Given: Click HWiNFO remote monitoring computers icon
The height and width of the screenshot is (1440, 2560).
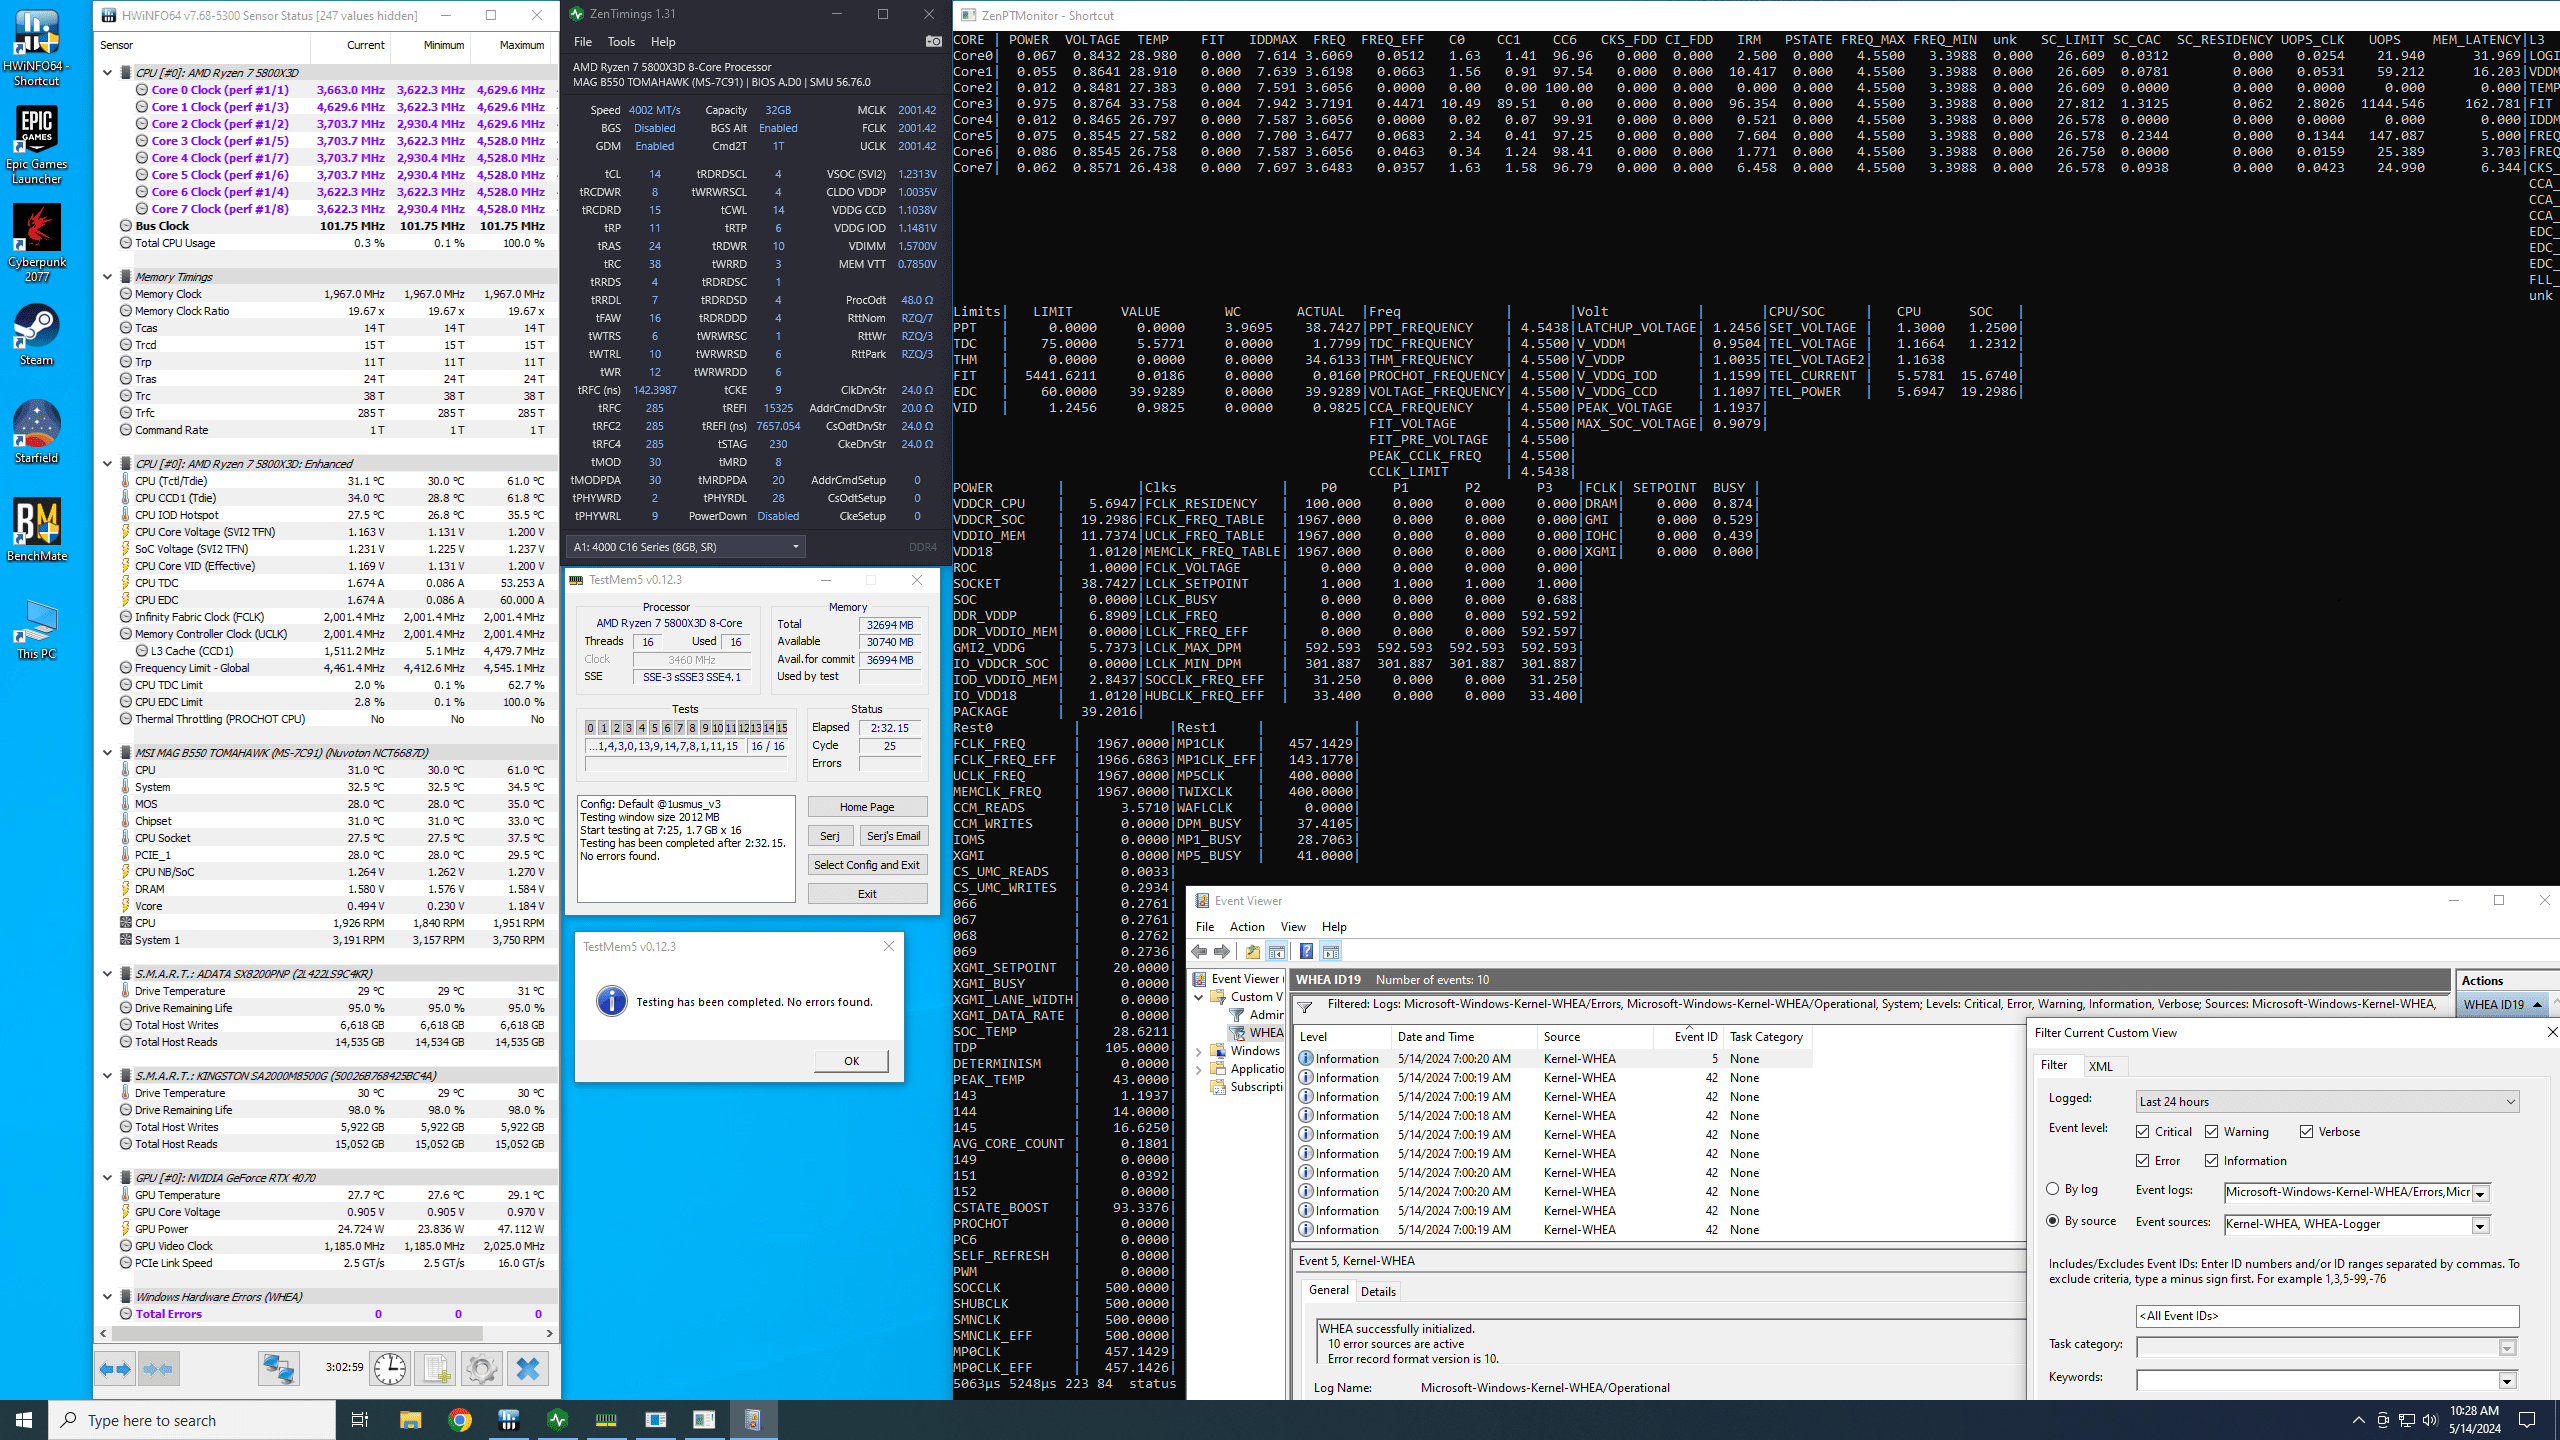Looking at the screenshot, I should click(278, 1368).
